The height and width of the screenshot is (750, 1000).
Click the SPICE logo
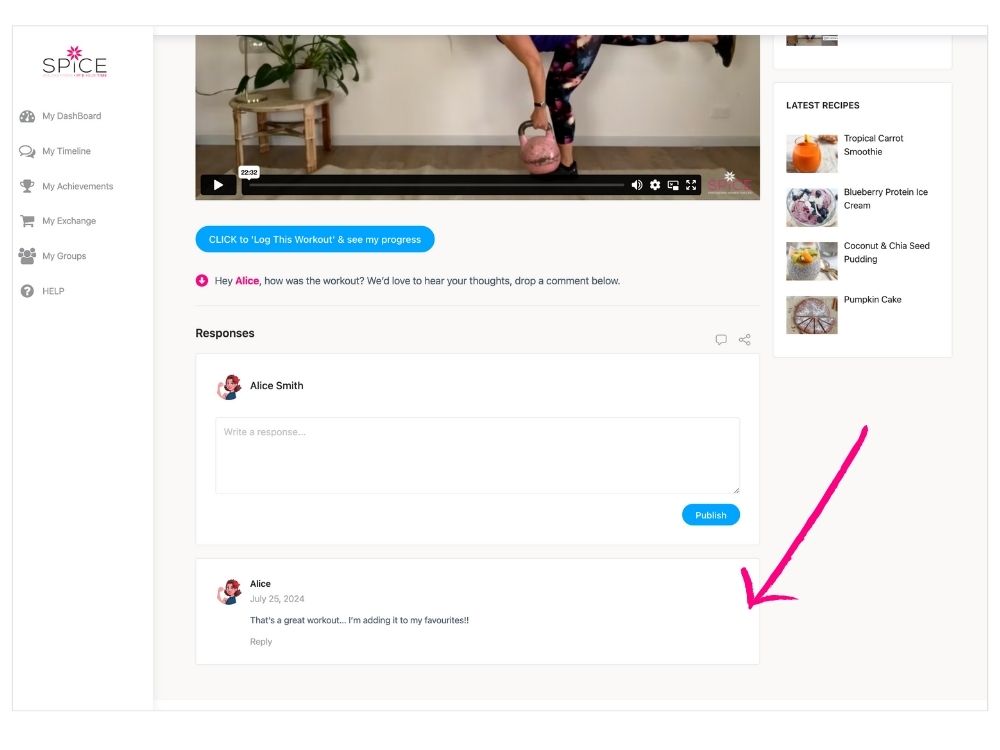pyautogui.click(x=74, y=63)
